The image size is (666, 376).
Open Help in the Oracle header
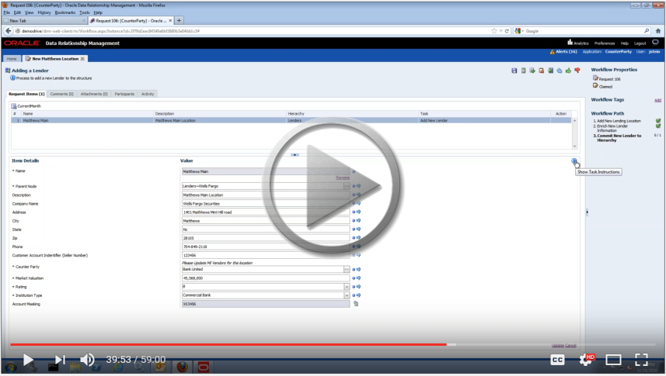point(624,43)
